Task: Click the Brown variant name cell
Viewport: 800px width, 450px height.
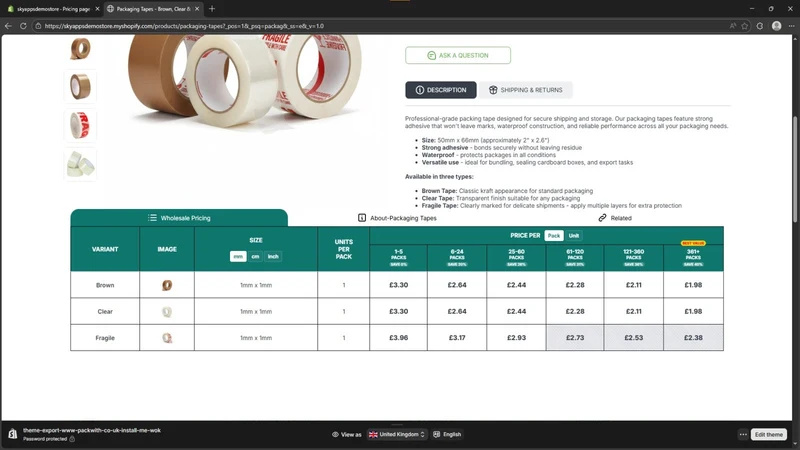Action: tap(105, 285)
